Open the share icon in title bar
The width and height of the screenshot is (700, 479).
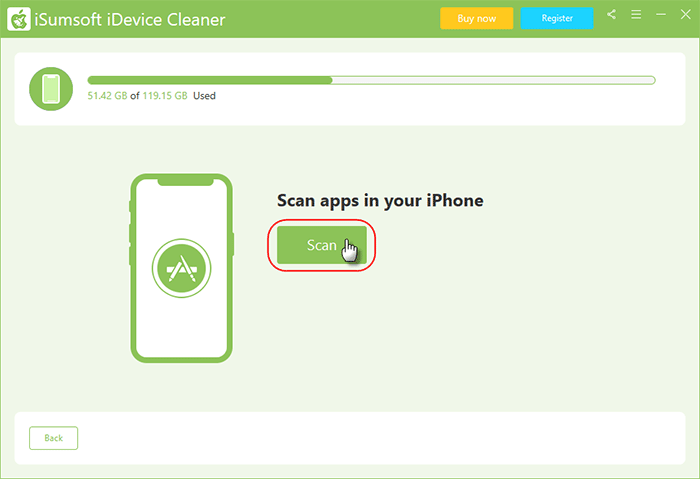[611, 15]
